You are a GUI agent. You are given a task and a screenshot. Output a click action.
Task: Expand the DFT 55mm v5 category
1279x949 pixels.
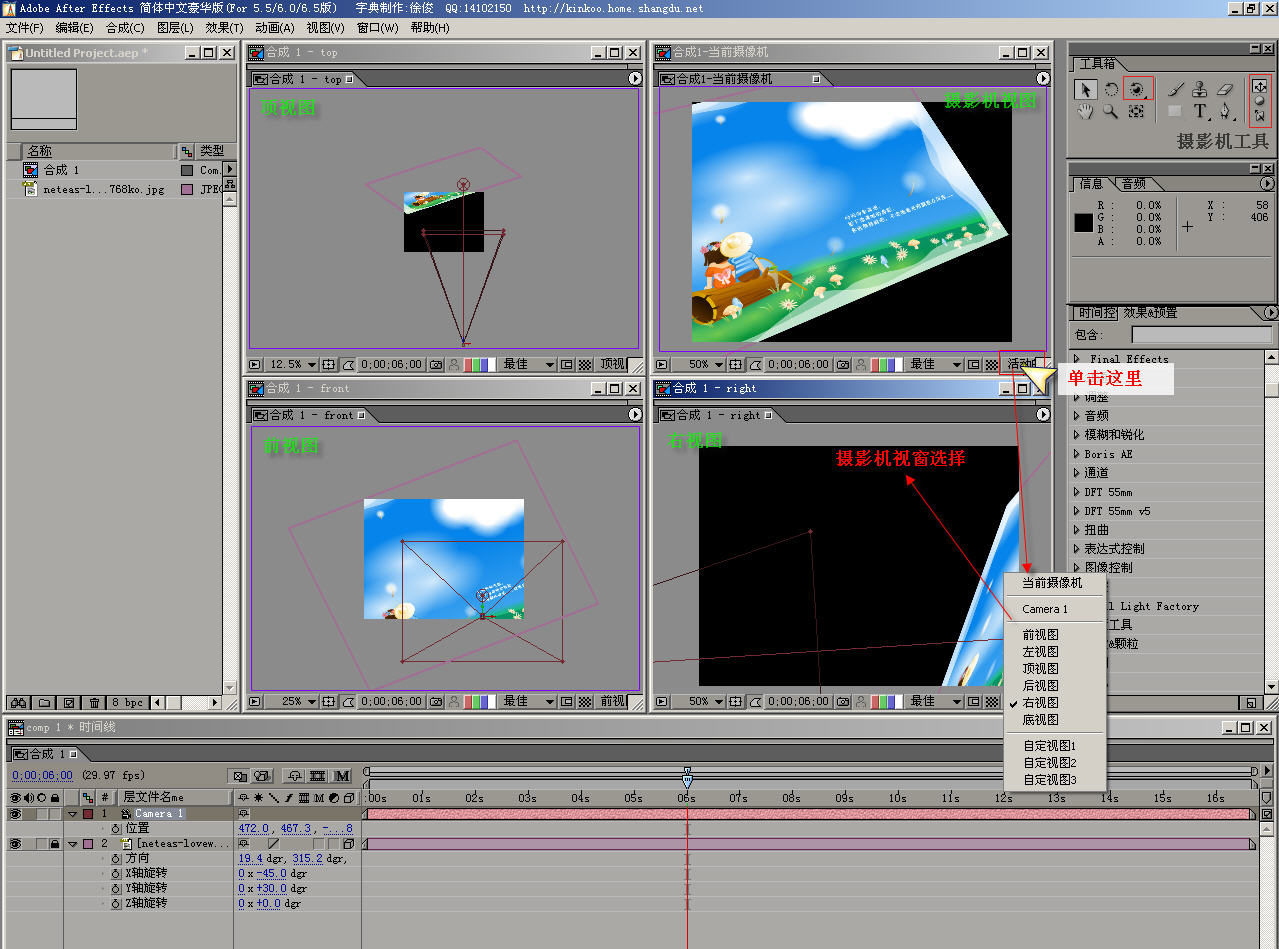pyautogui.click(x=1077, y=511)
